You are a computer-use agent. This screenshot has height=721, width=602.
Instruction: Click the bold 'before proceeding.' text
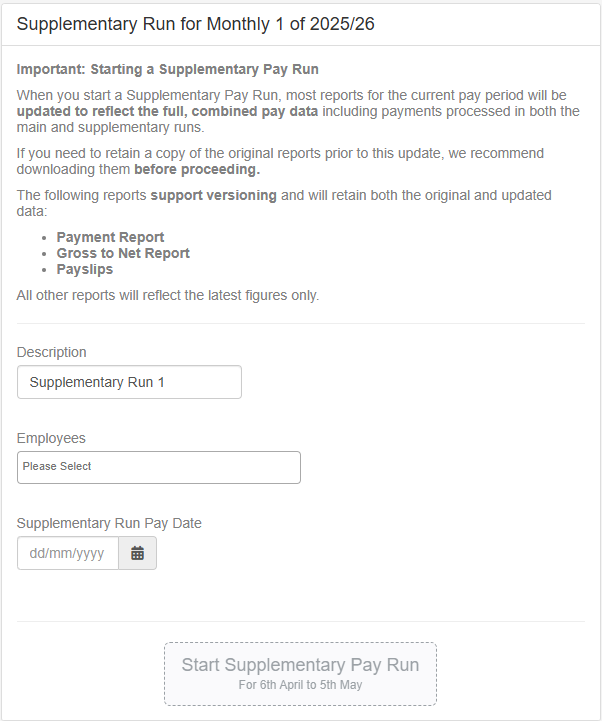coord(197,169)
